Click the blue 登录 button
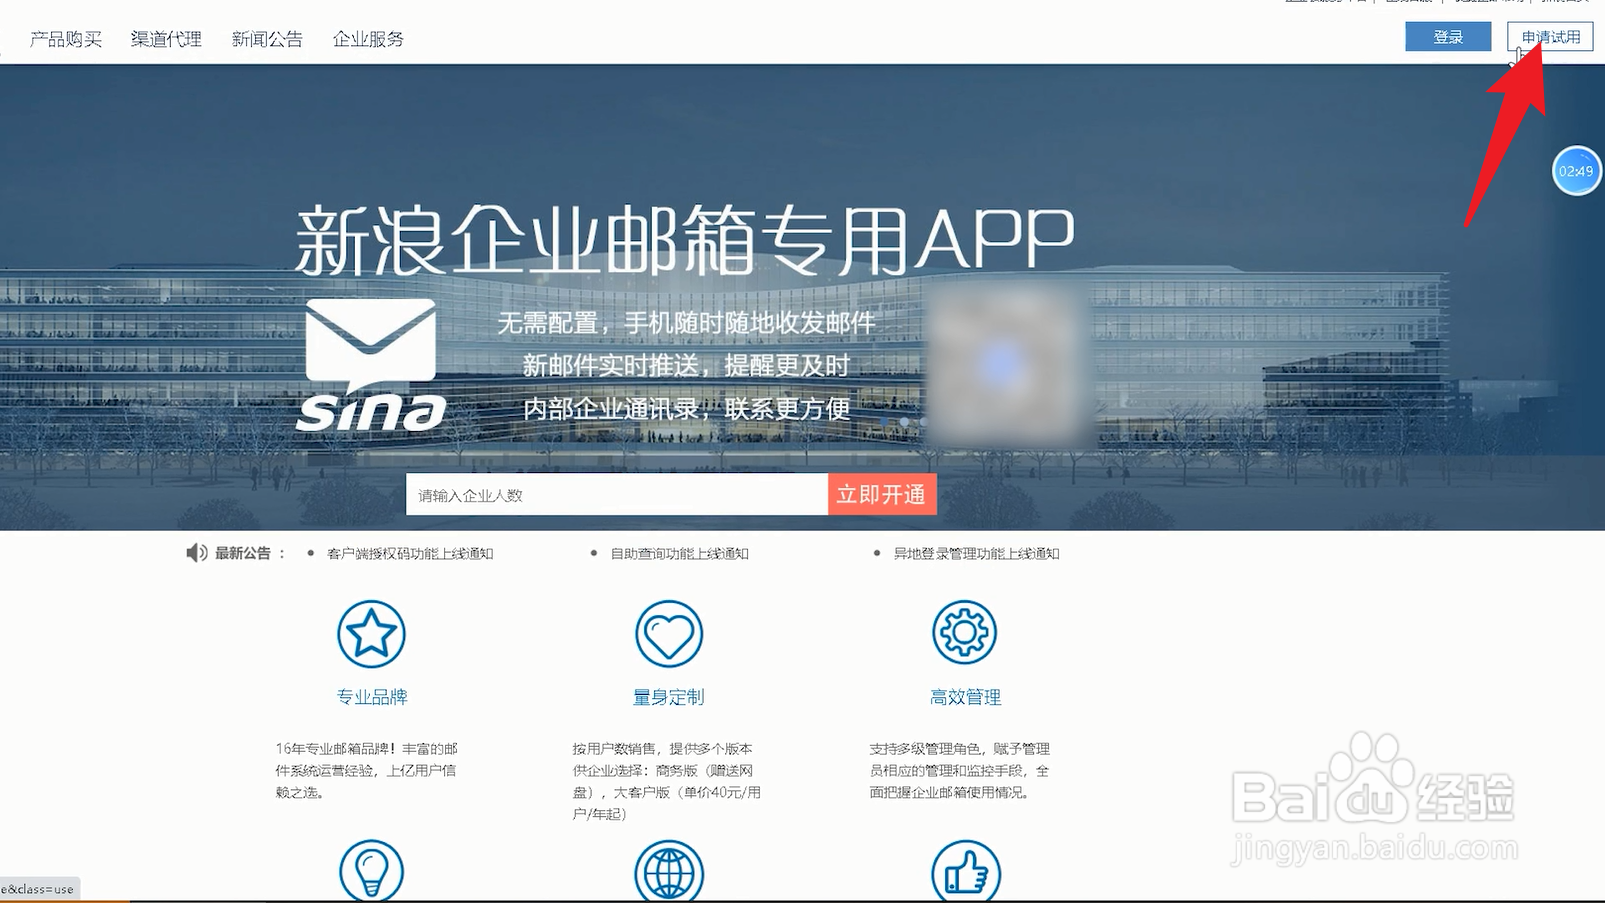1605x903 pixels. pyautogui.click(x=1448, y=37)
